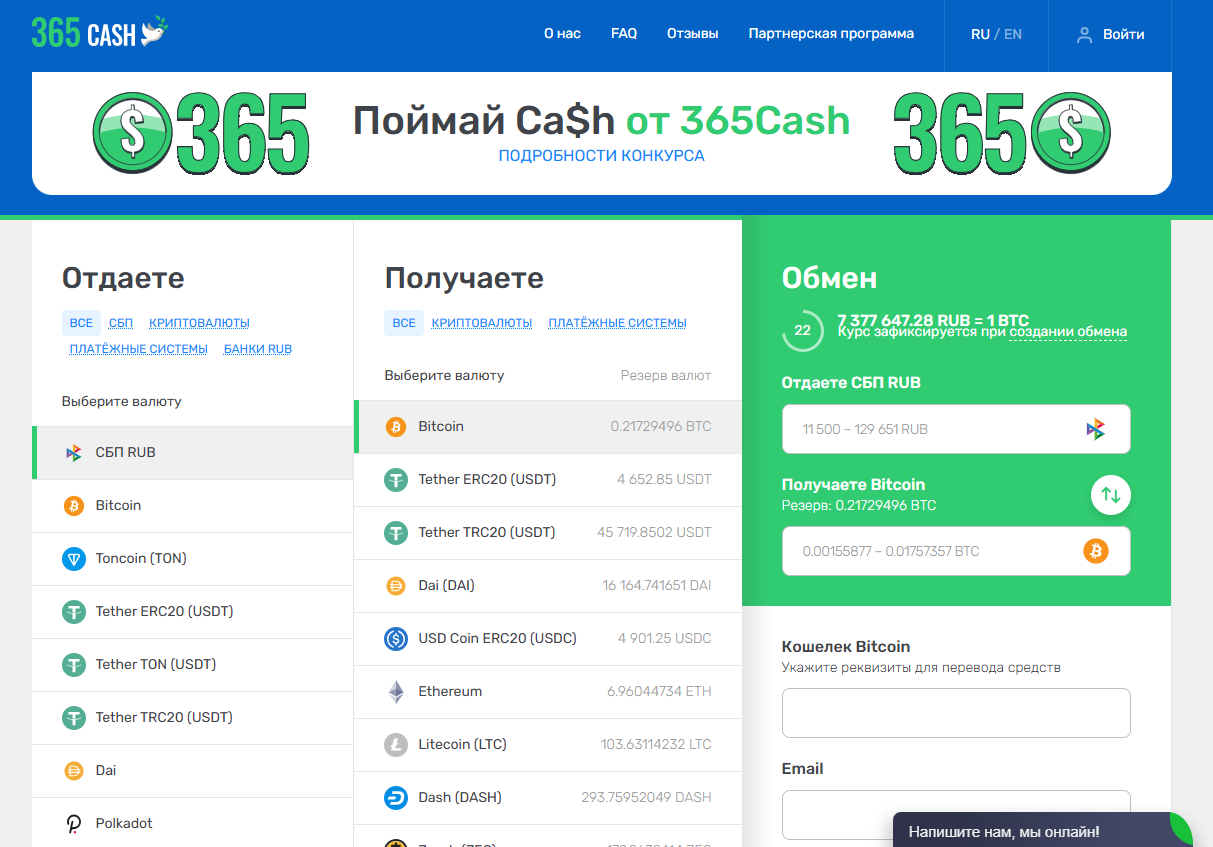Click the Dai icon in Отдаете list
Image resolution: width=1213 pixels, height=847 pixels.
74,771
